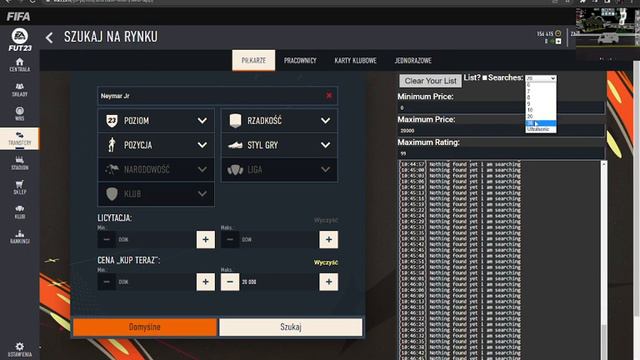Open Stadion in the sidebar

[x=20, y=163]
